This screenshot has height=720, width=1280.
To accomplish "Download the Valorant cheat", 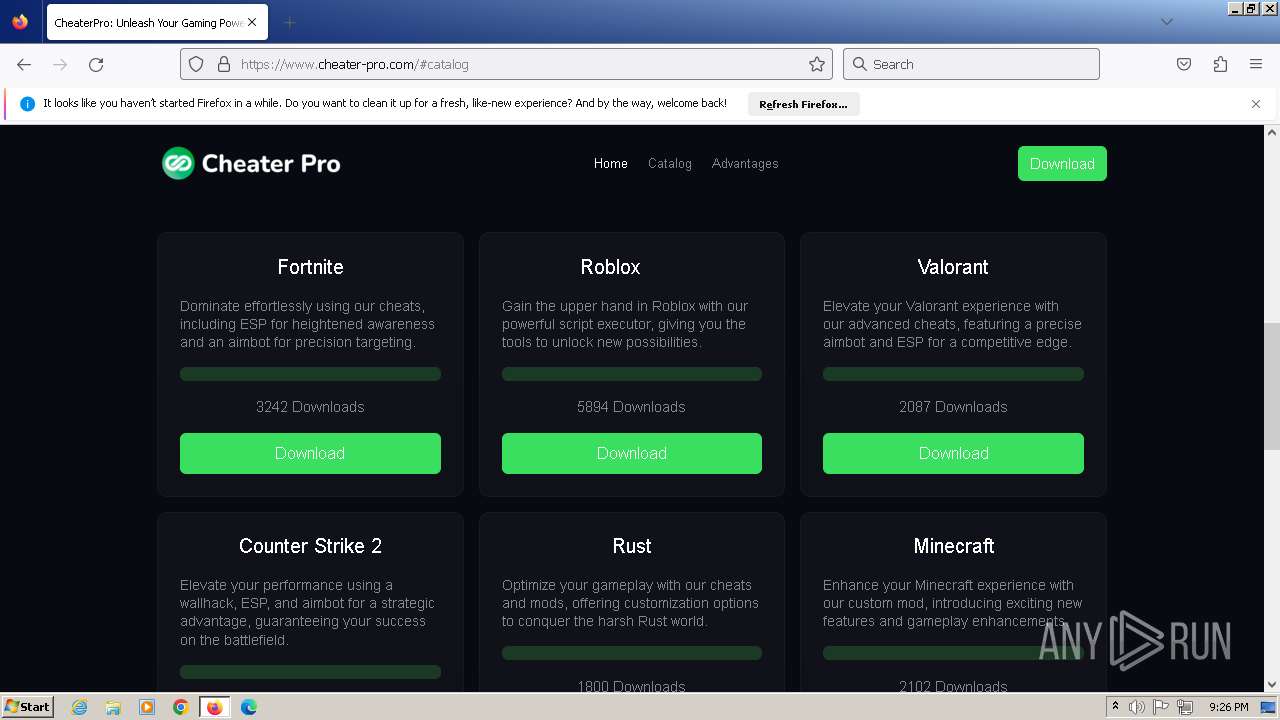I will coord(953,453).
